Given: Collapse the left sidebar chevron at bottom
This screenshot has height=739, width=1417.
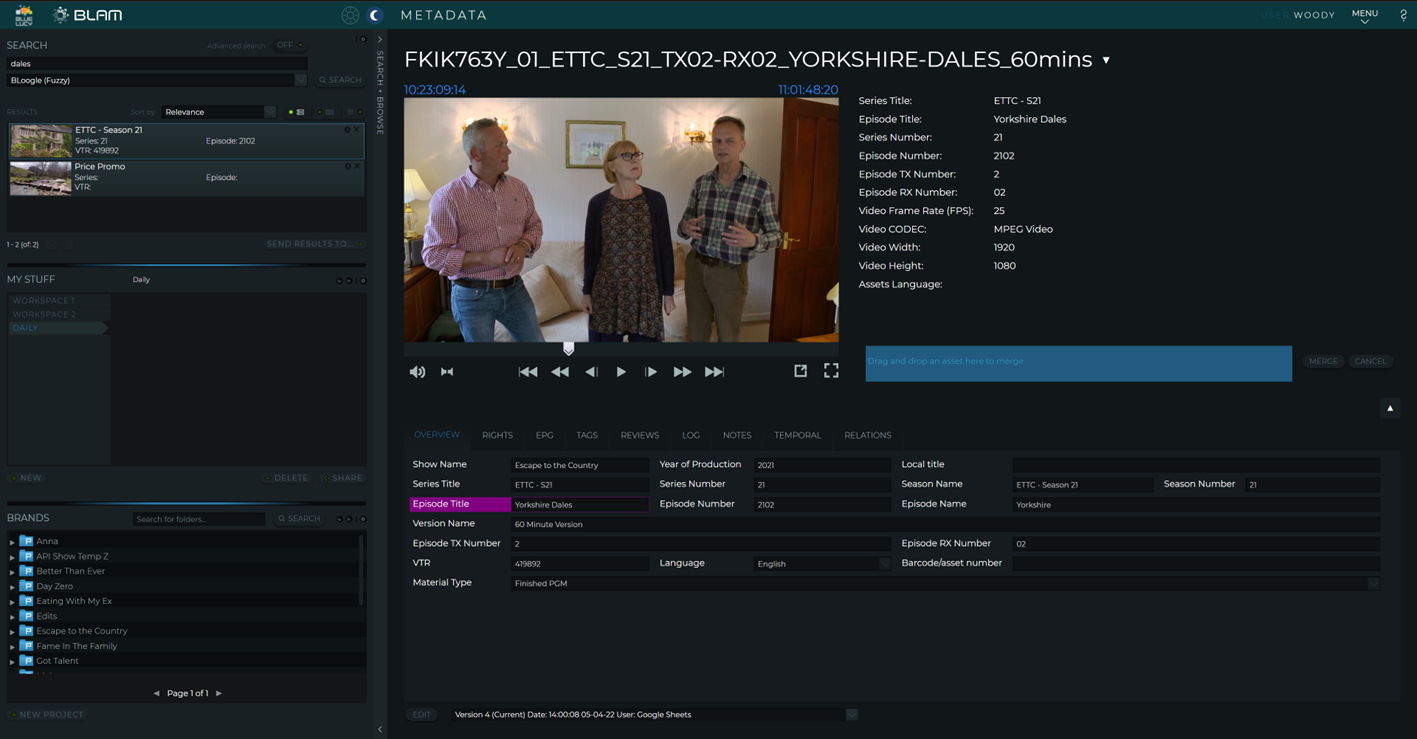Looking at the screenshot, I should (379, 729).
